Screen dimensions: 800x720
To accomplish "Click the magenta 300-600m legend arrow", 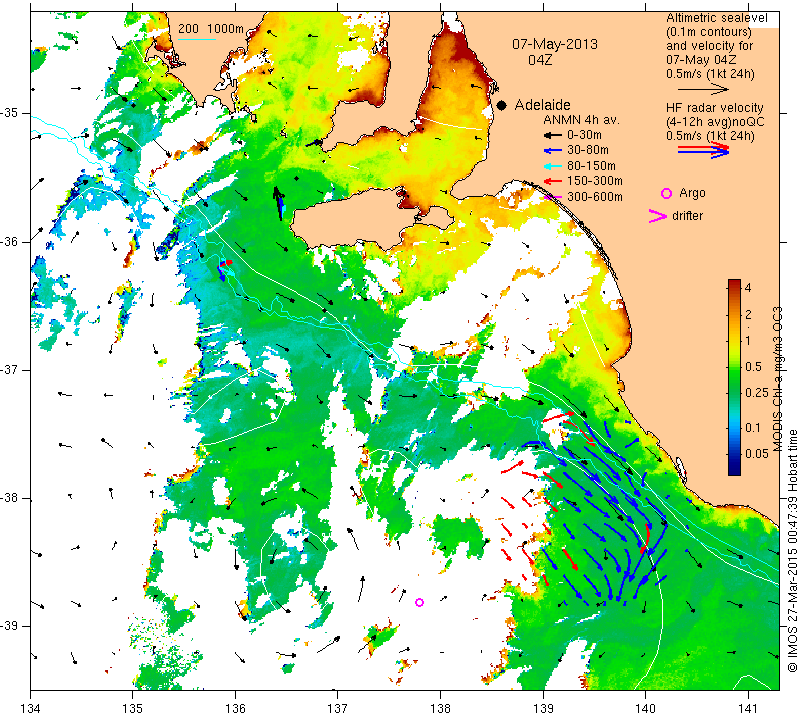I will 552,197.
